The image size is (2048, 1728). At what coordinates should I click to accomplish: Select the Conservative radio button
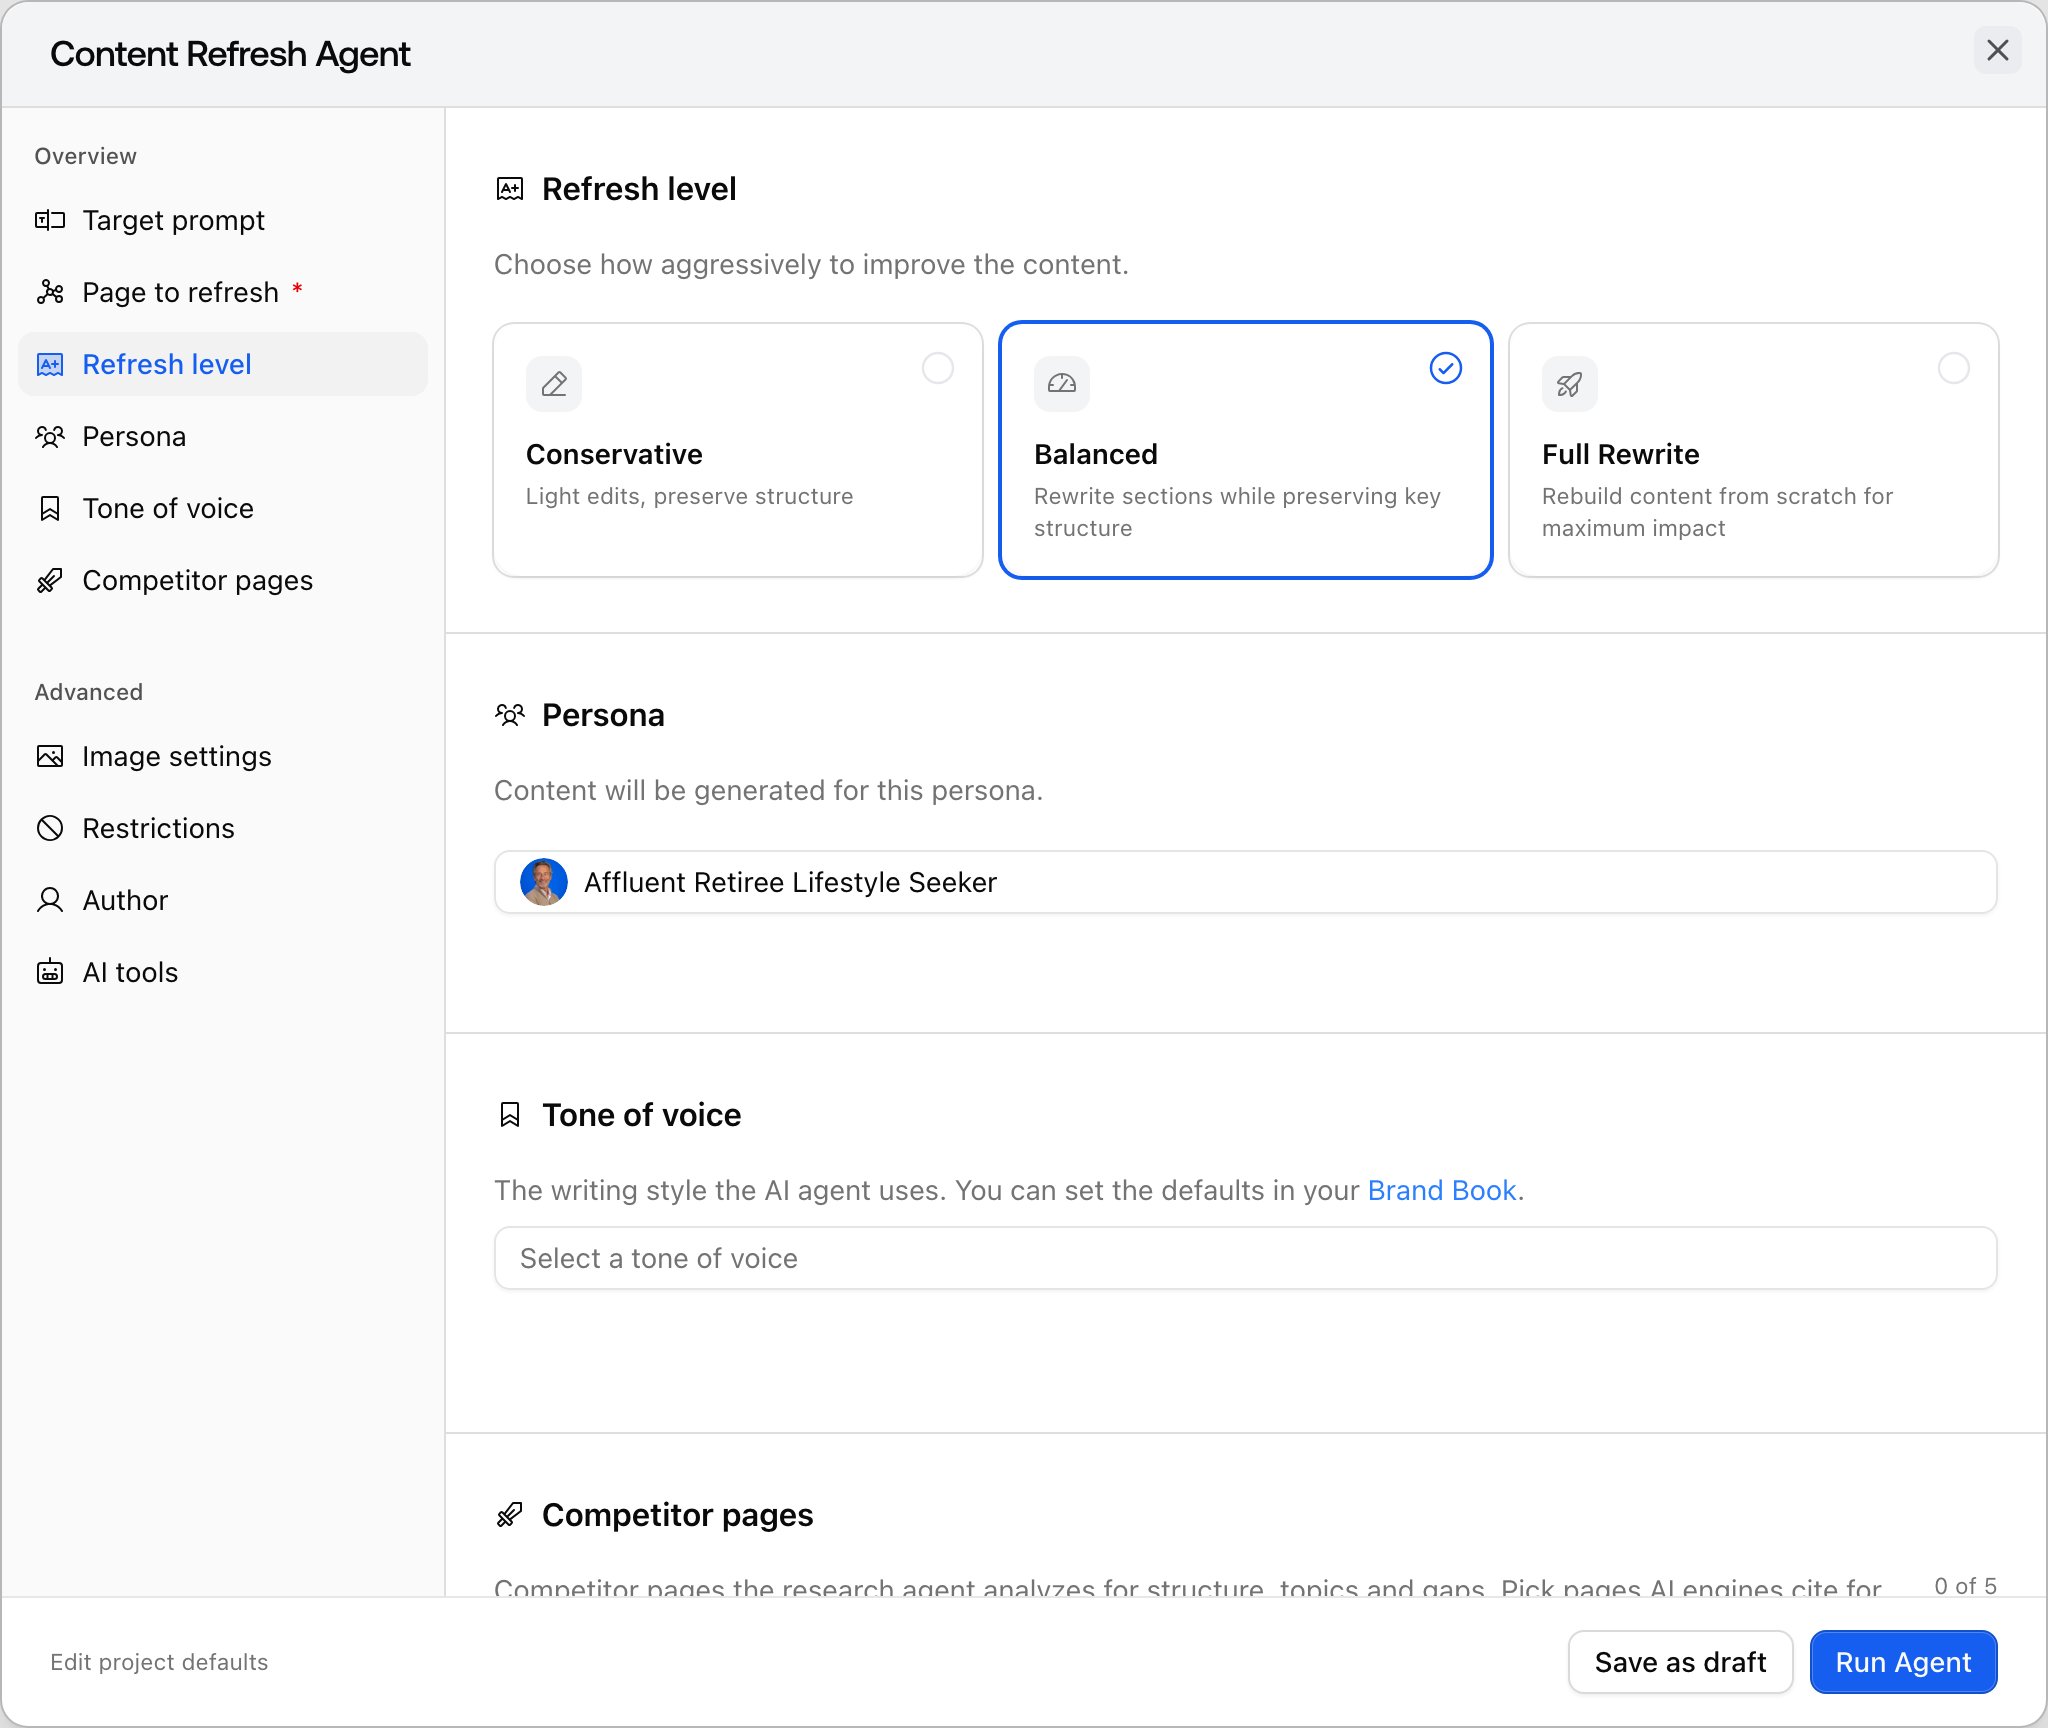pos(938,368)
